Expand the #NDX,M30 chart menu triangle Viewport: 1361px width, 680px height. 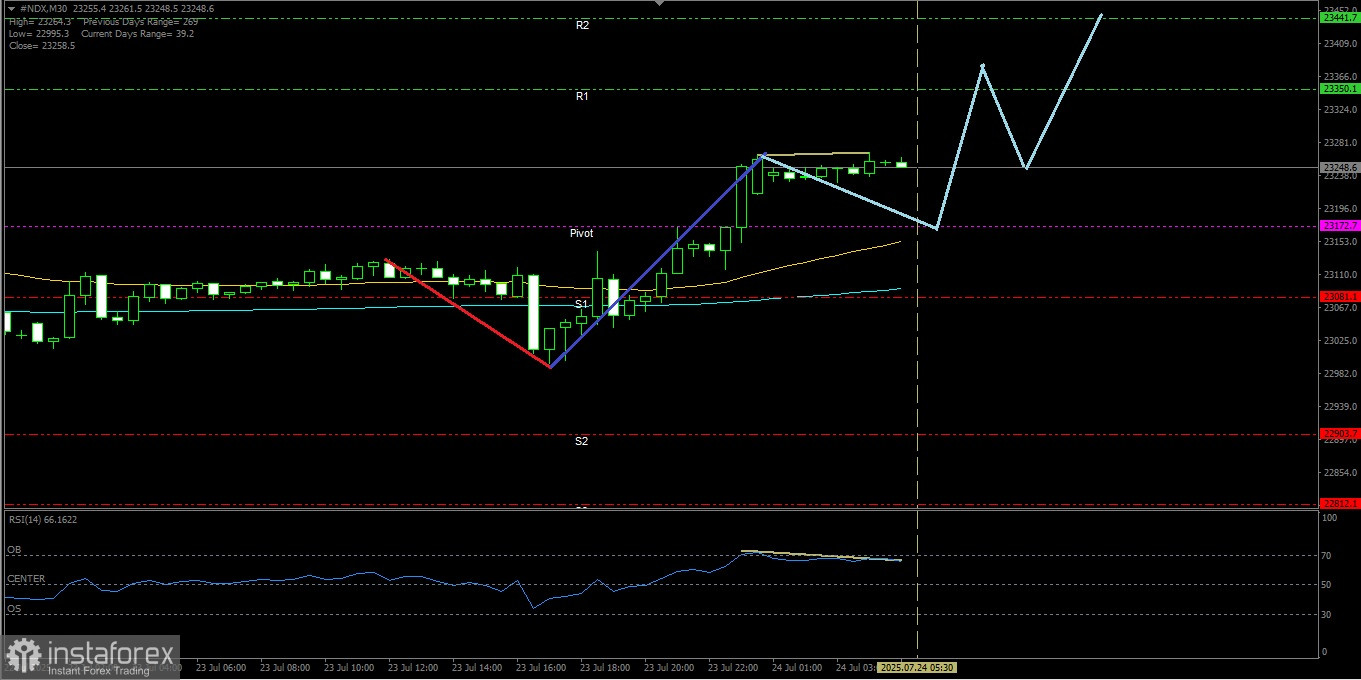click(10, 9)
